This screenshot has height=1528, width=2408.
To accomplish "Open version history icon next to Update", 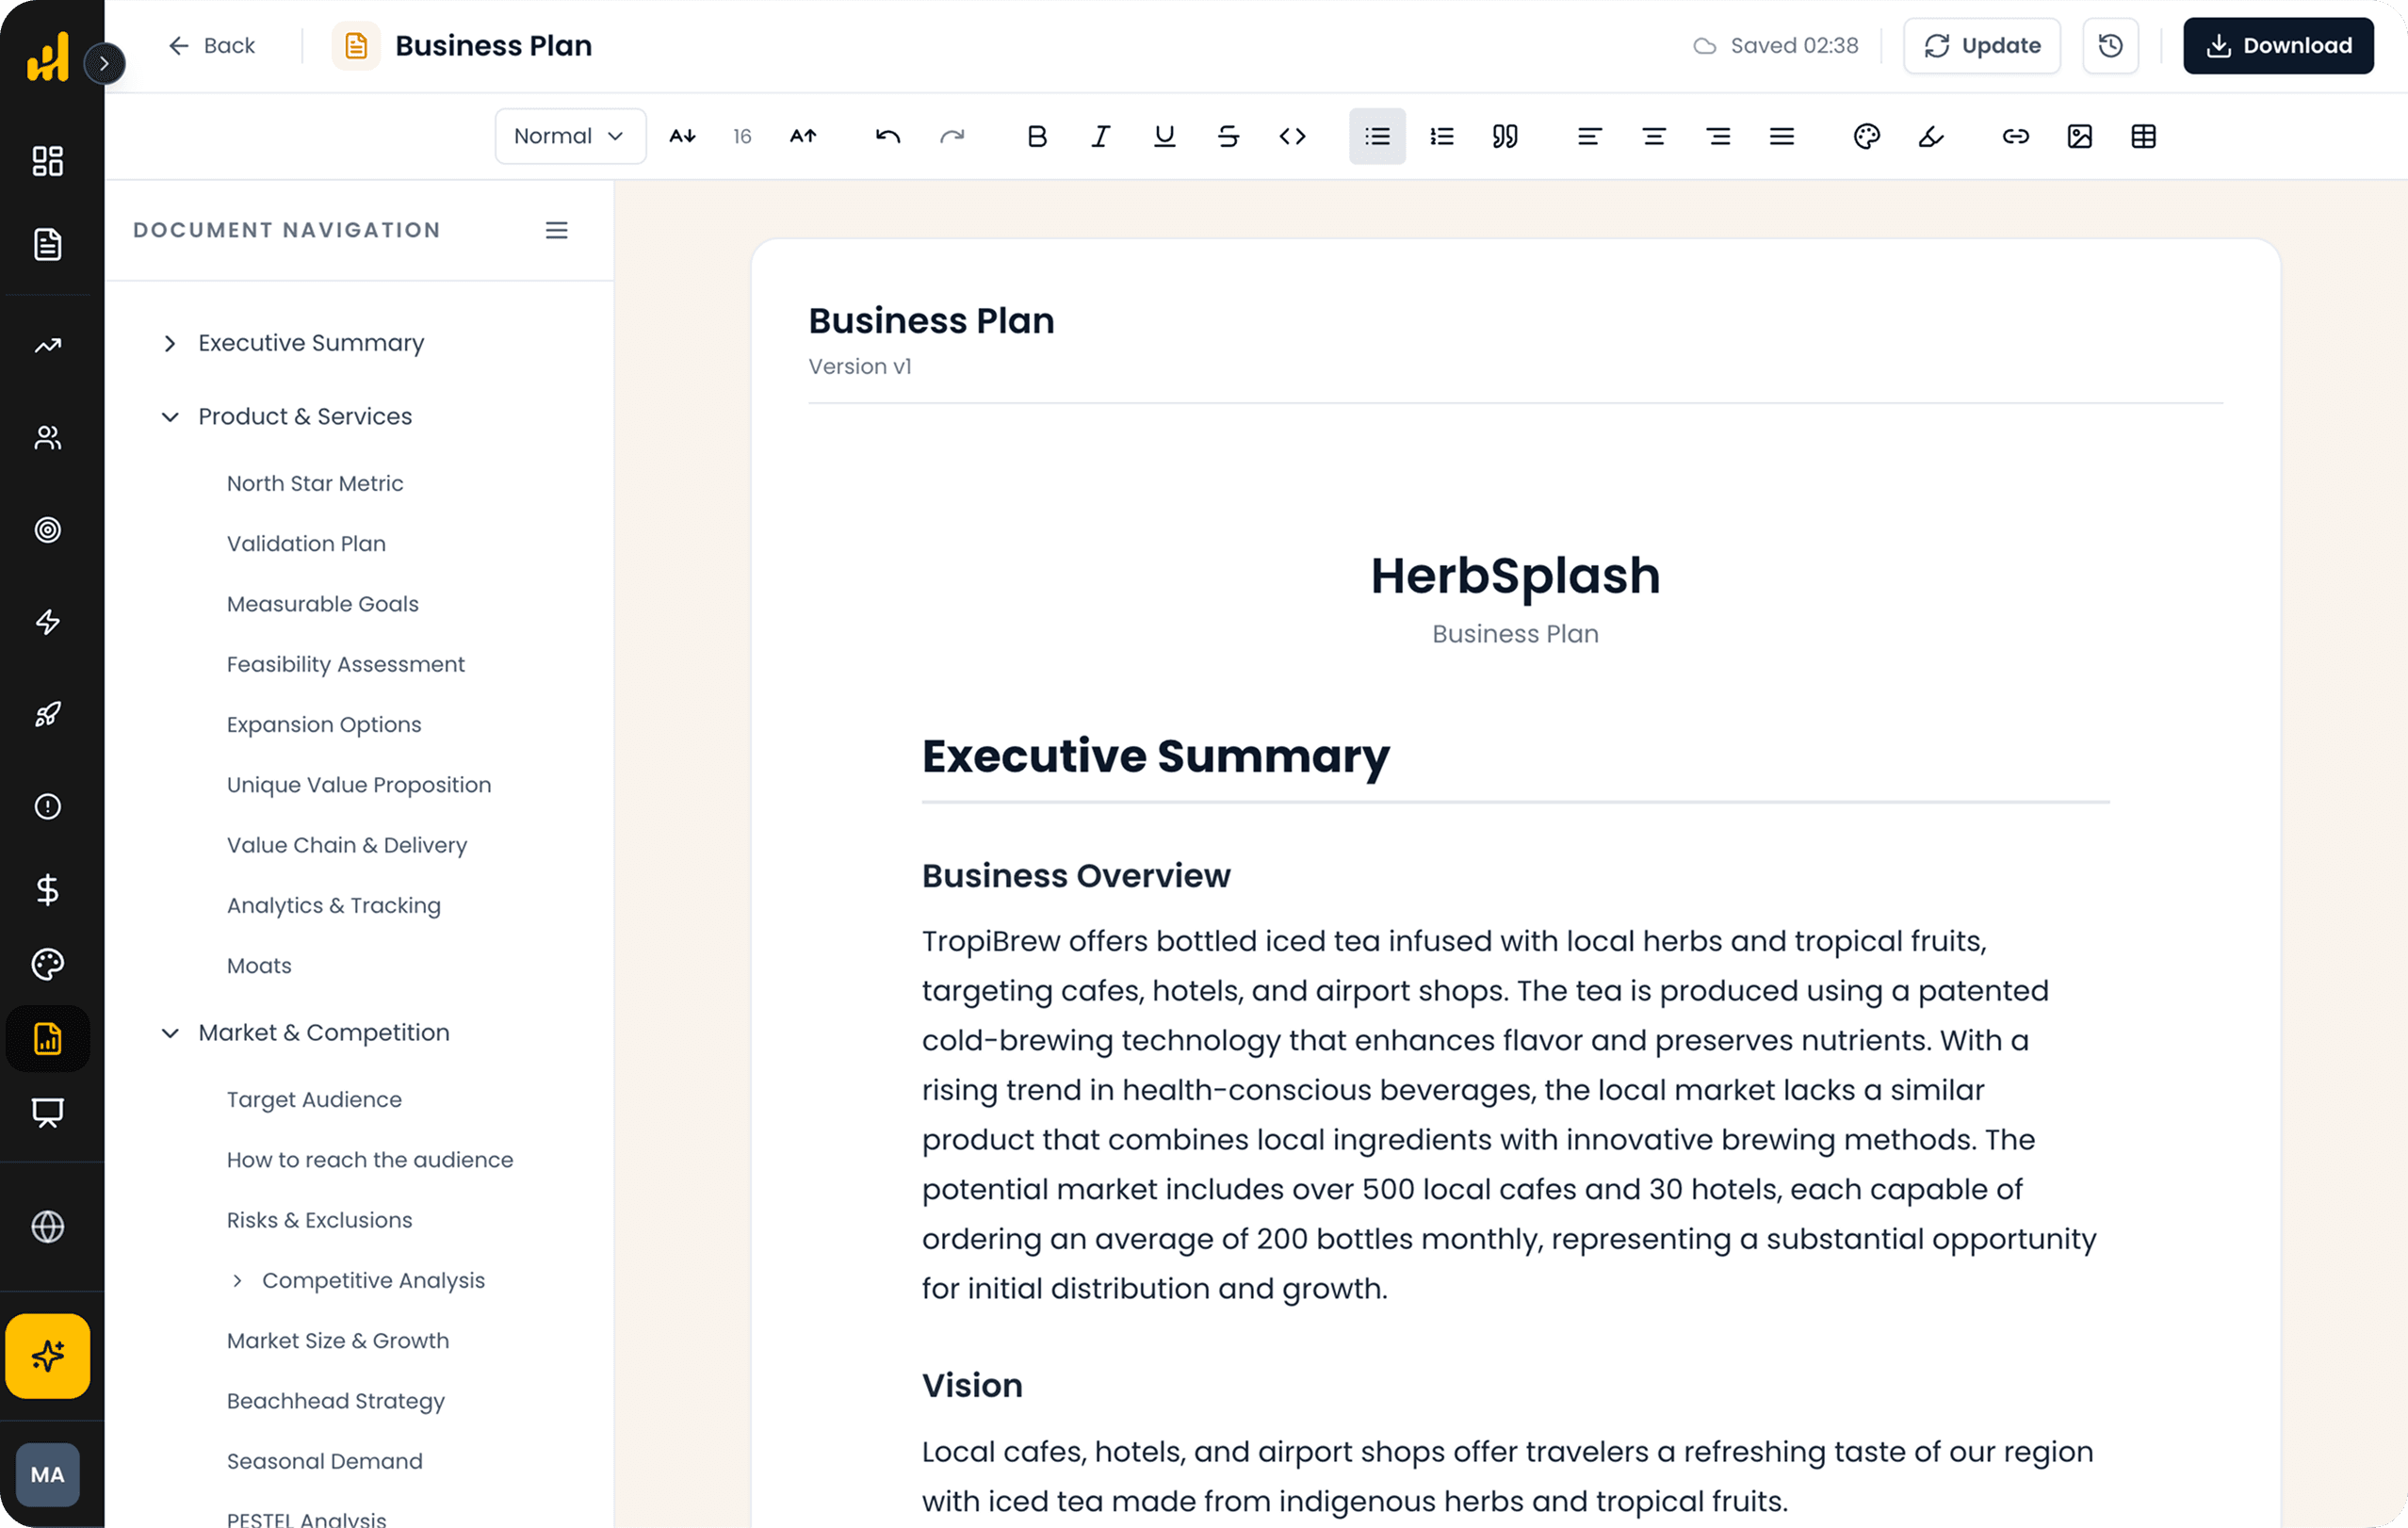I will (x=2110, y=45).
